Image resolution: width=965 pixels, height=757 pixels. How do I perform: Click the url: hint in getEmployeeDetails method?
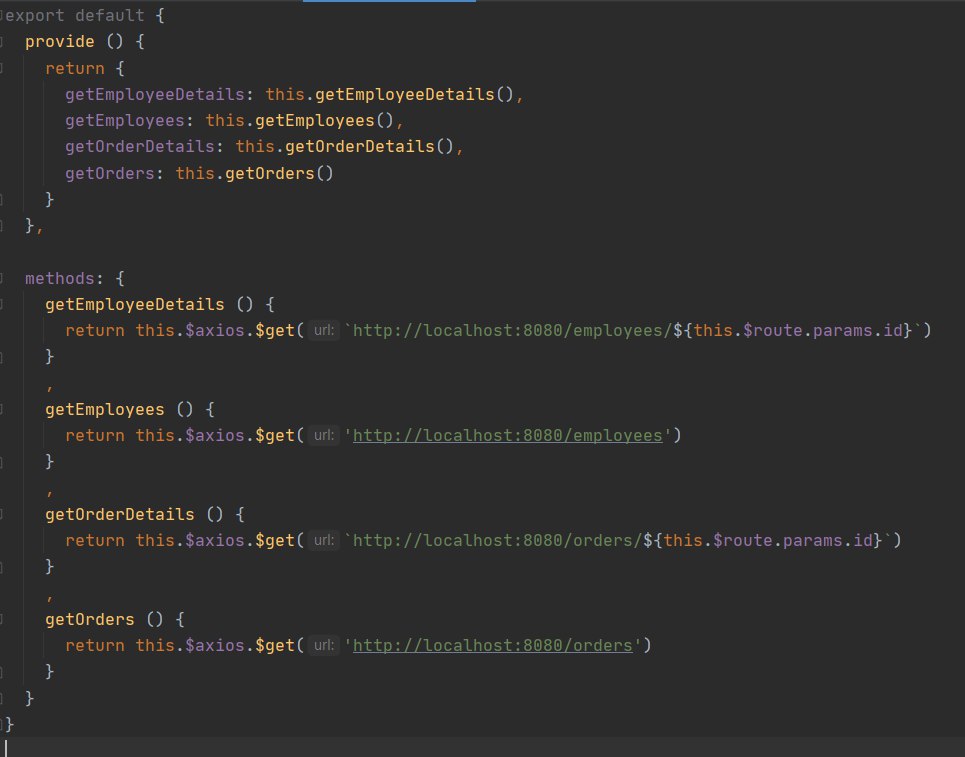click(324, 330)
